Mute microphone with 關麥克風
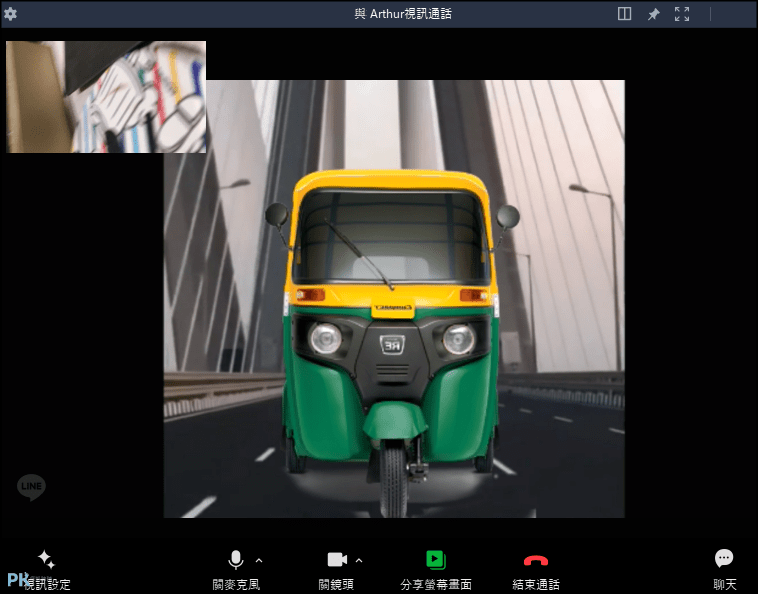This screenshot has height=594, width=758. (236, 571)
